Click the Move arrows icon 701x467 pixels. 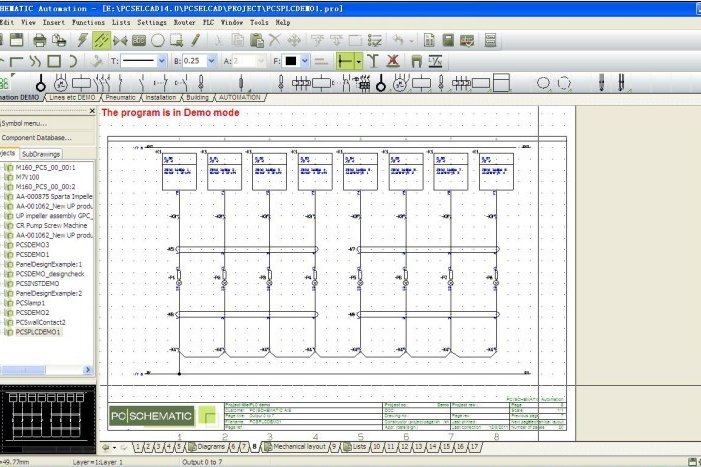point(294,41)
